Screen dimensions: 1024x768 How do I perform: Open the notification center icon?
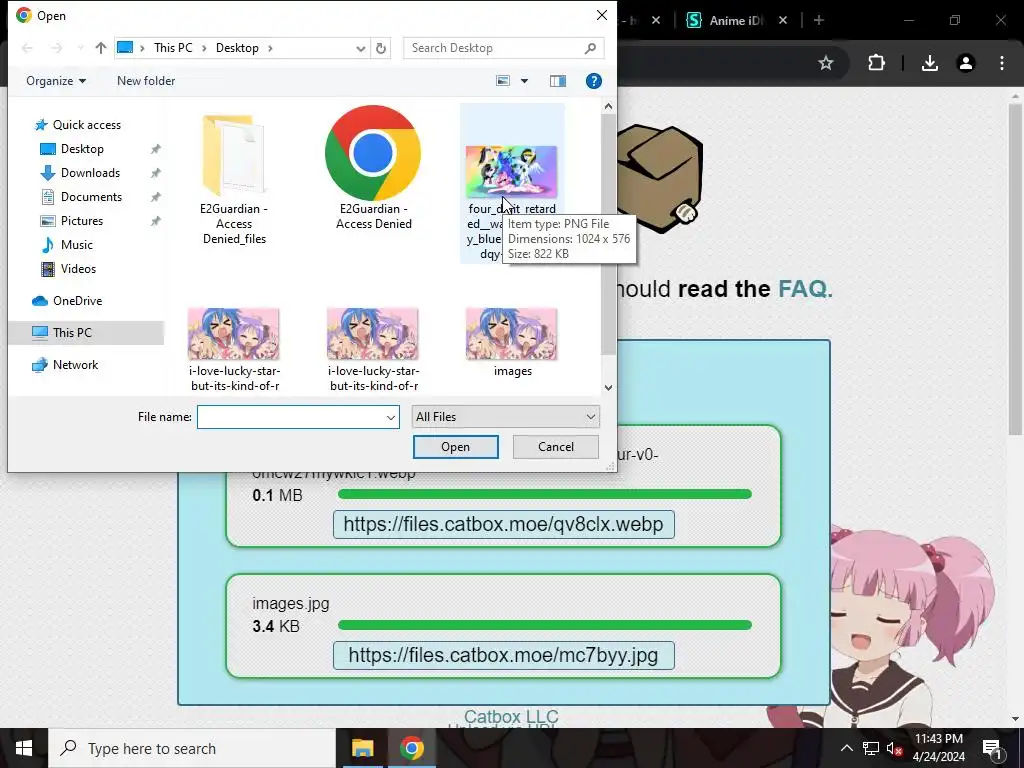click(x=993, y=748)
